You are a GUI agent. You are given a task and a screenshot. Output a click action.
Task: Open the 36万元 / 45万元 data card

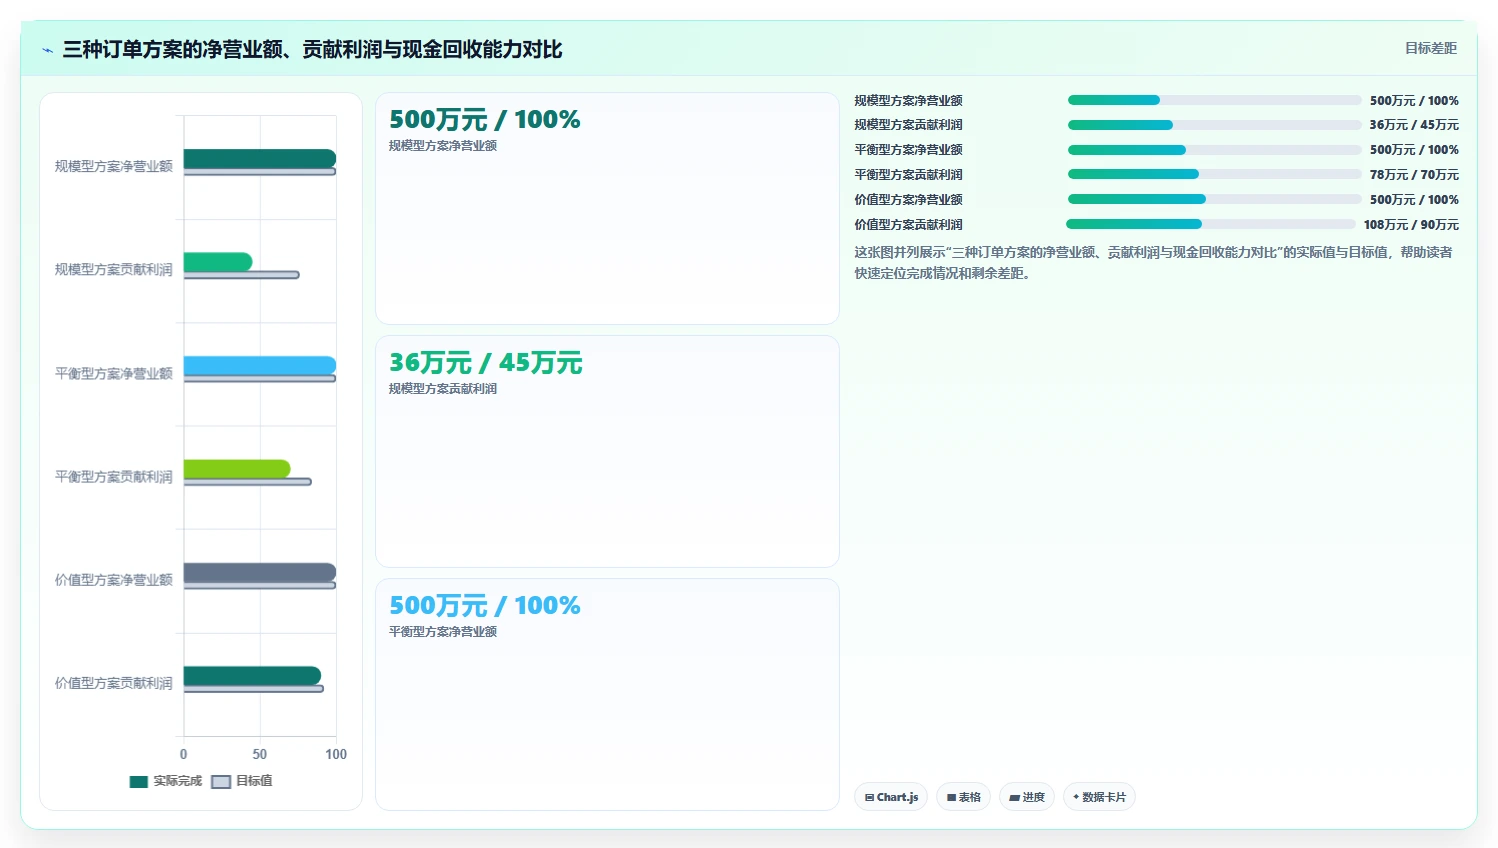(x=607, y=451)
